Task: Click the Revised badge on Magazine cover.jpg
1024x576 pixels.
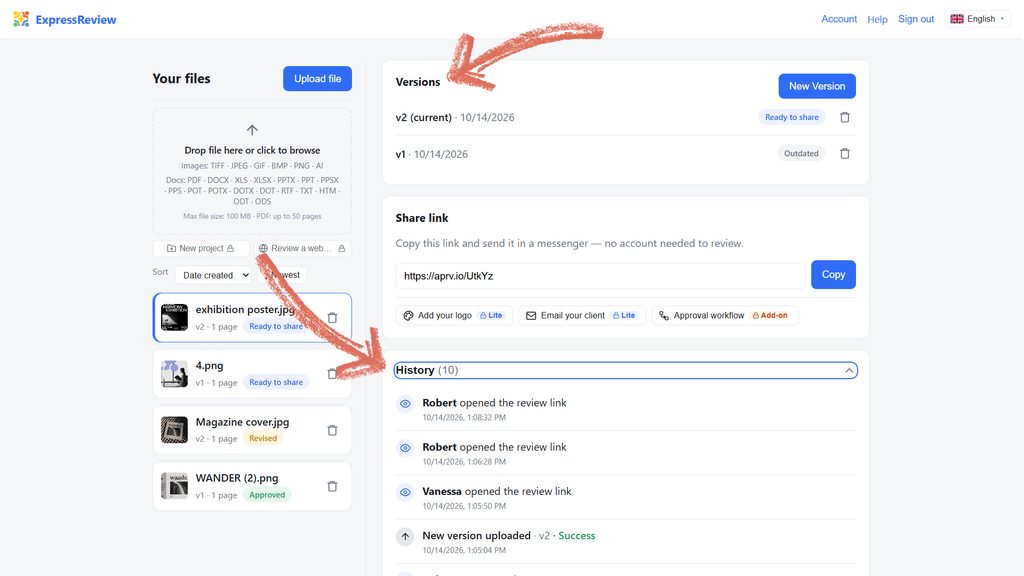Action: (263, 438)
